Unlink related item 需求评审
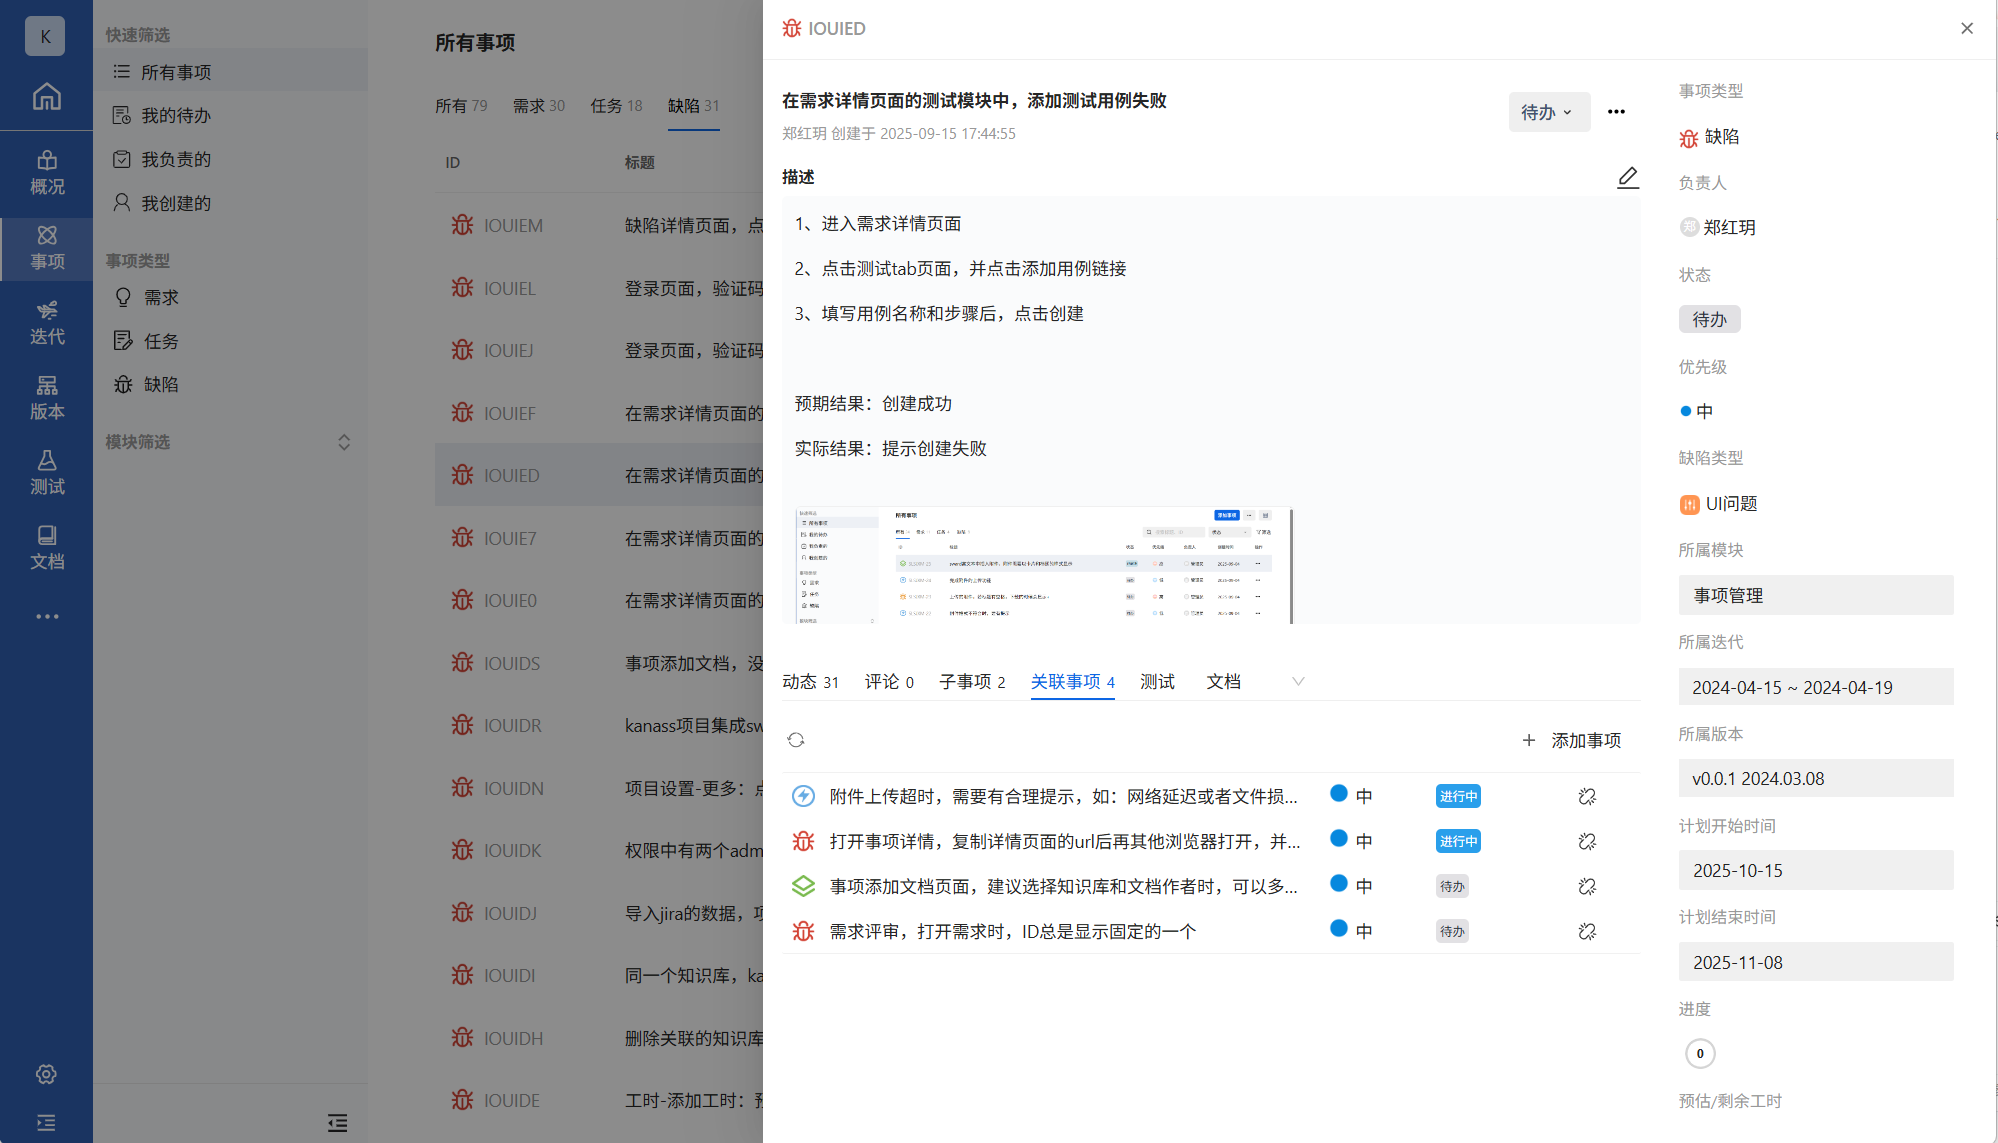The height and width of the screenshot is (1143, 1998). (1587, 932)
